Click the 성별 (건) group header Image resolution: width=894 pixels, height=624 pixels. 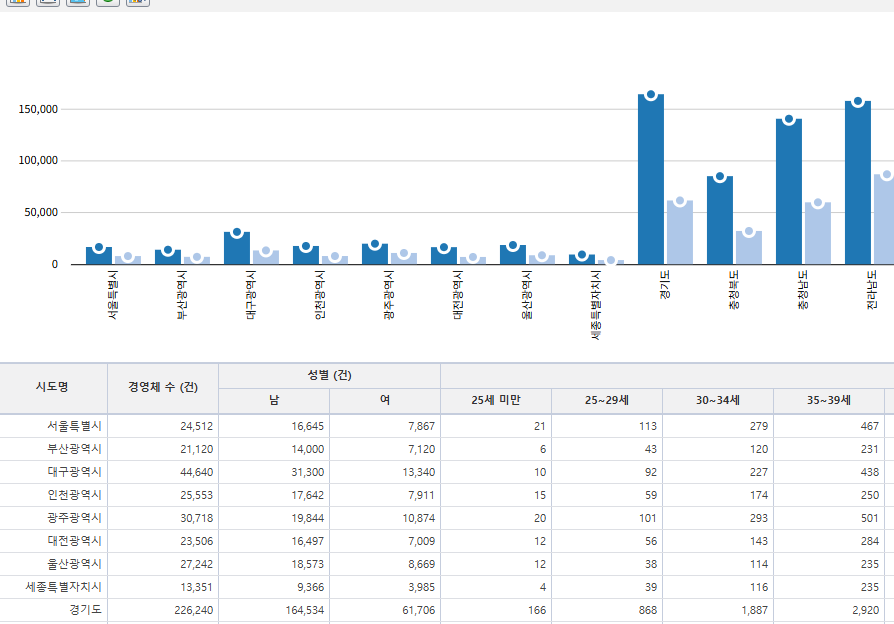pos(330,375)
